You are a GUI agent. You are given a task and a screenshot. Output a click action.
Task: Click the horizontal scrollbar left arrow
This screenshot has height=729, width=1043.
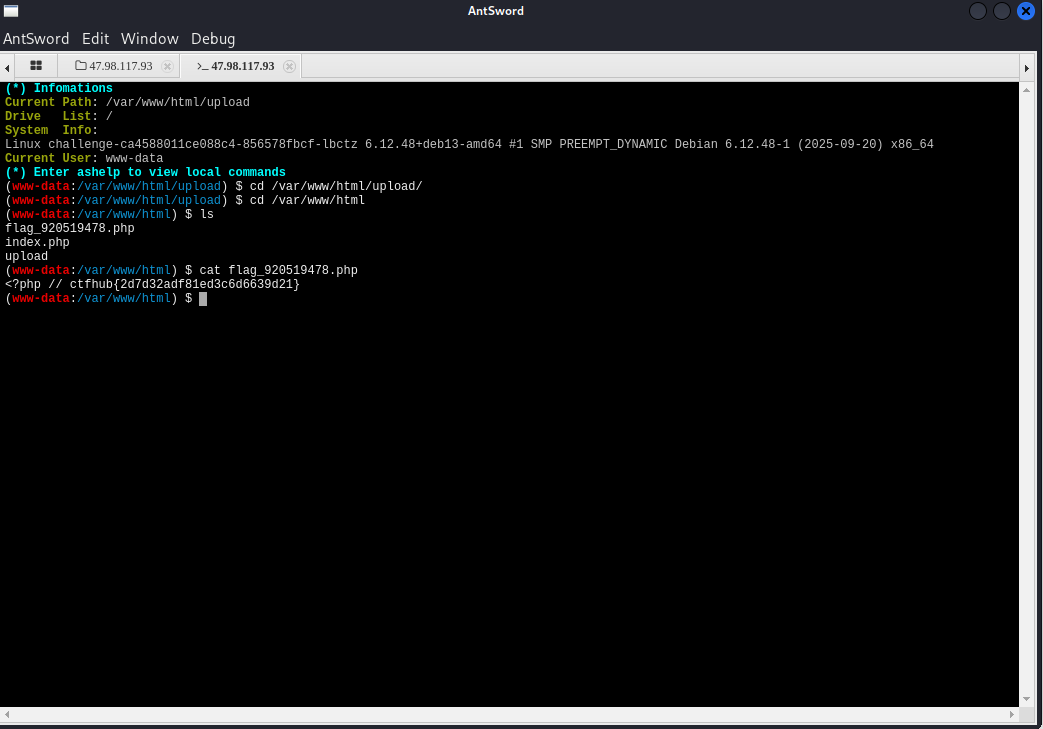[x=7, y=714]
